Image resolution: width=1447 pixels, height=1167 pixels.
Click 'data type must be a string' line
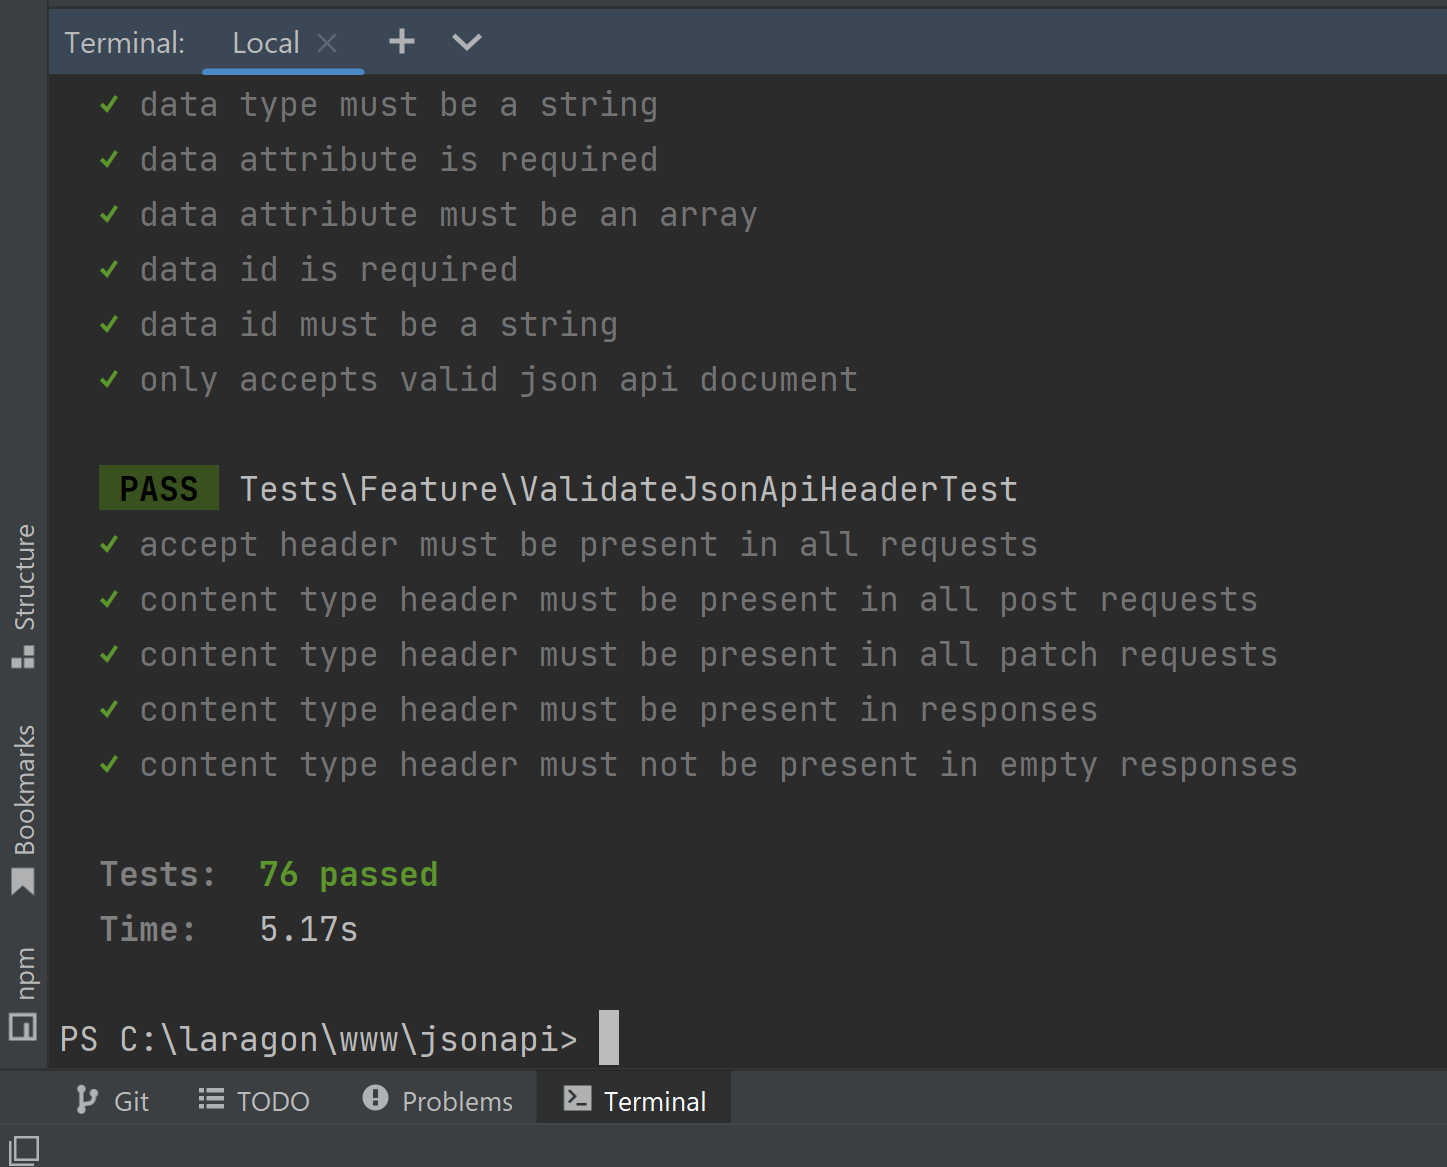[x=398, y=105]
